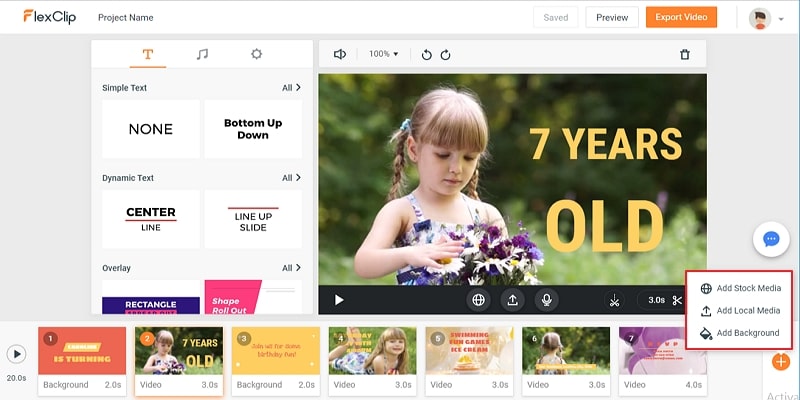
Task: Open the Settings gear tab
Action: (257, 54)
